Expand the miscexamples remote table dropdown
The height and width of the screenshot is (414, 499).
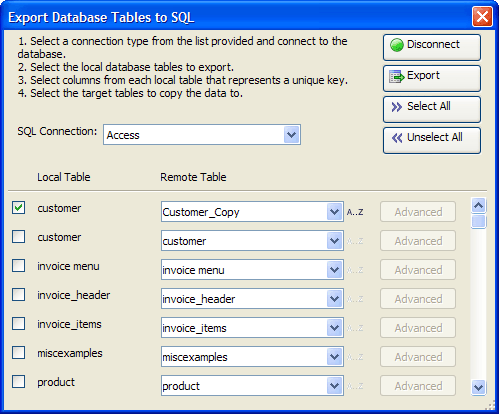tap(334, 357)
